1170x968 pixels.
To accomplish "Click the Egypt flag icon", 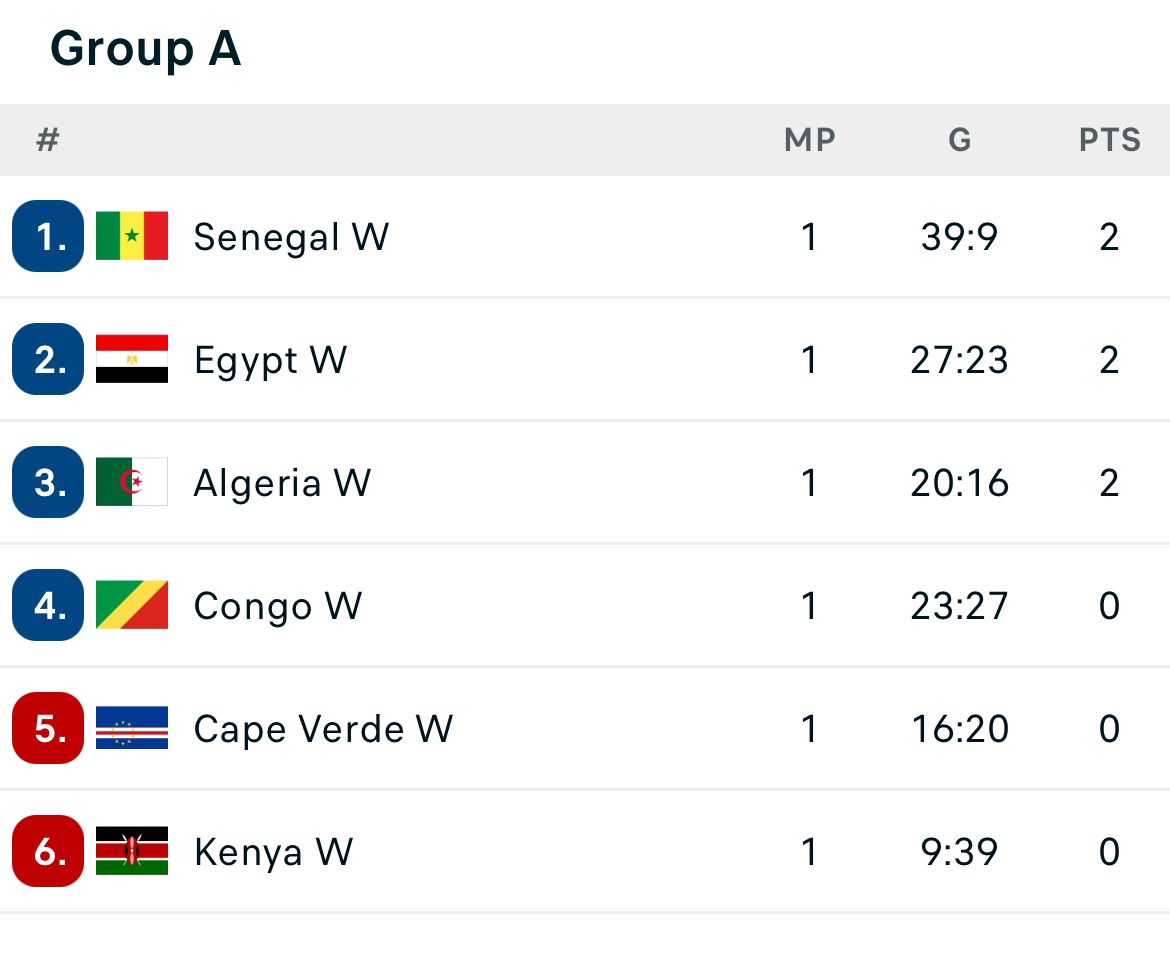I will 132,359.
